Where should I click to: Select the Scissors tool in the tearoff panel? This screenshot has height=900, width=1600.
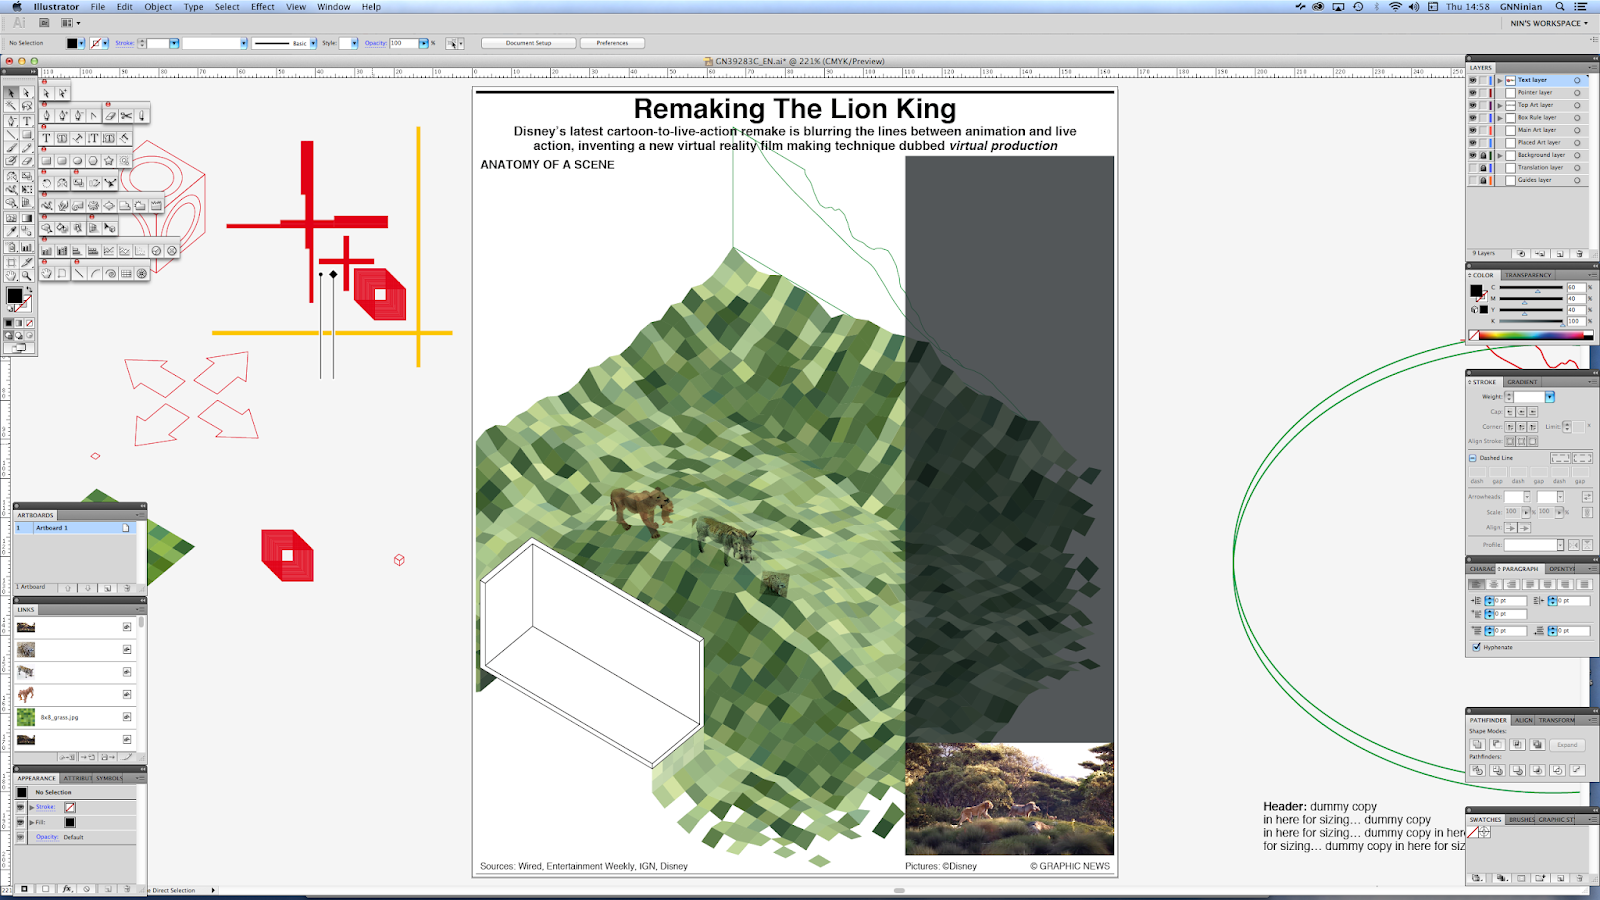point(126,116)
